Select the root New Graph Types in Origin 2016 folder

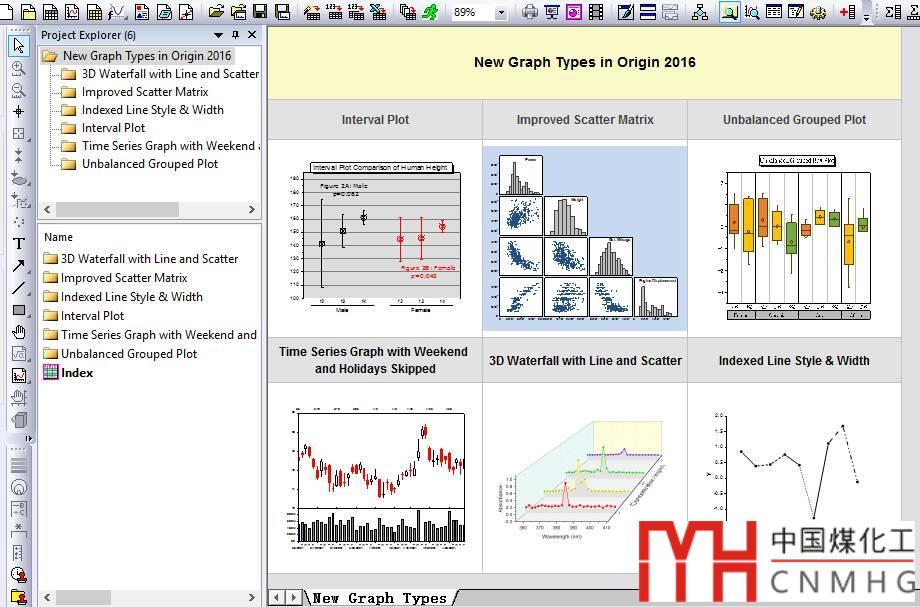(x=146, y=56)
